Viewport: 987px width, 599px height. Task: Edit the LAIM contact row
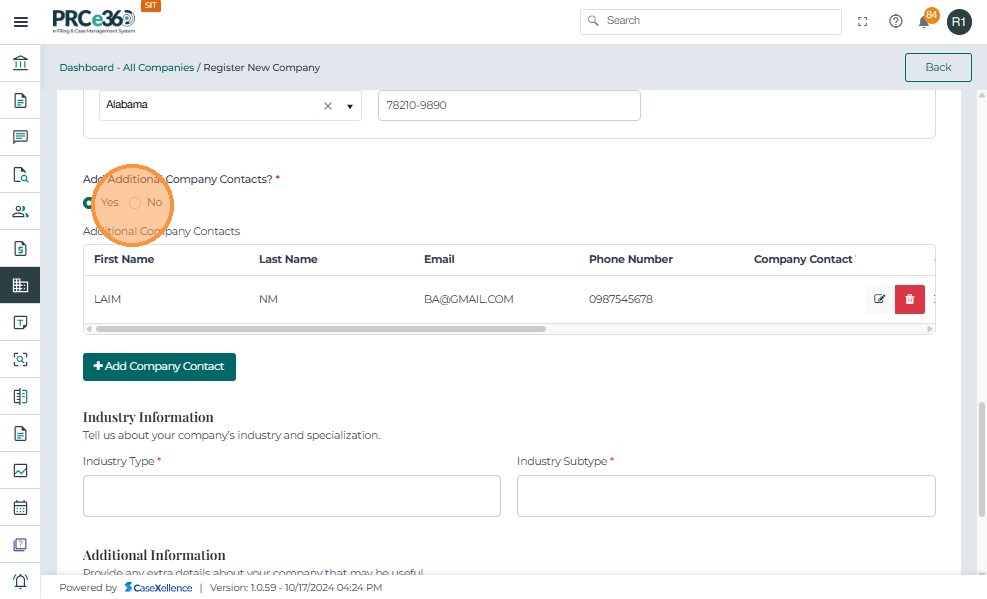(879, 299)
